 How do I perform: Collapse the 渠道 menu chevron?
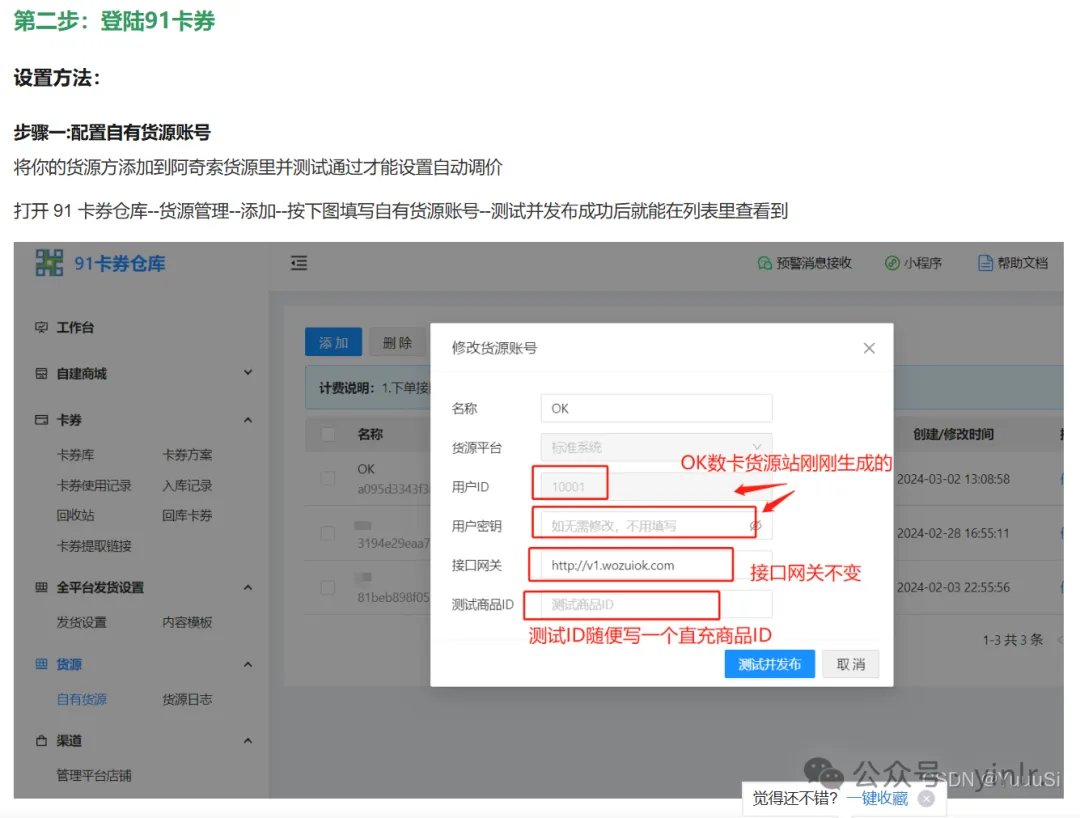[x=248, y=741]
